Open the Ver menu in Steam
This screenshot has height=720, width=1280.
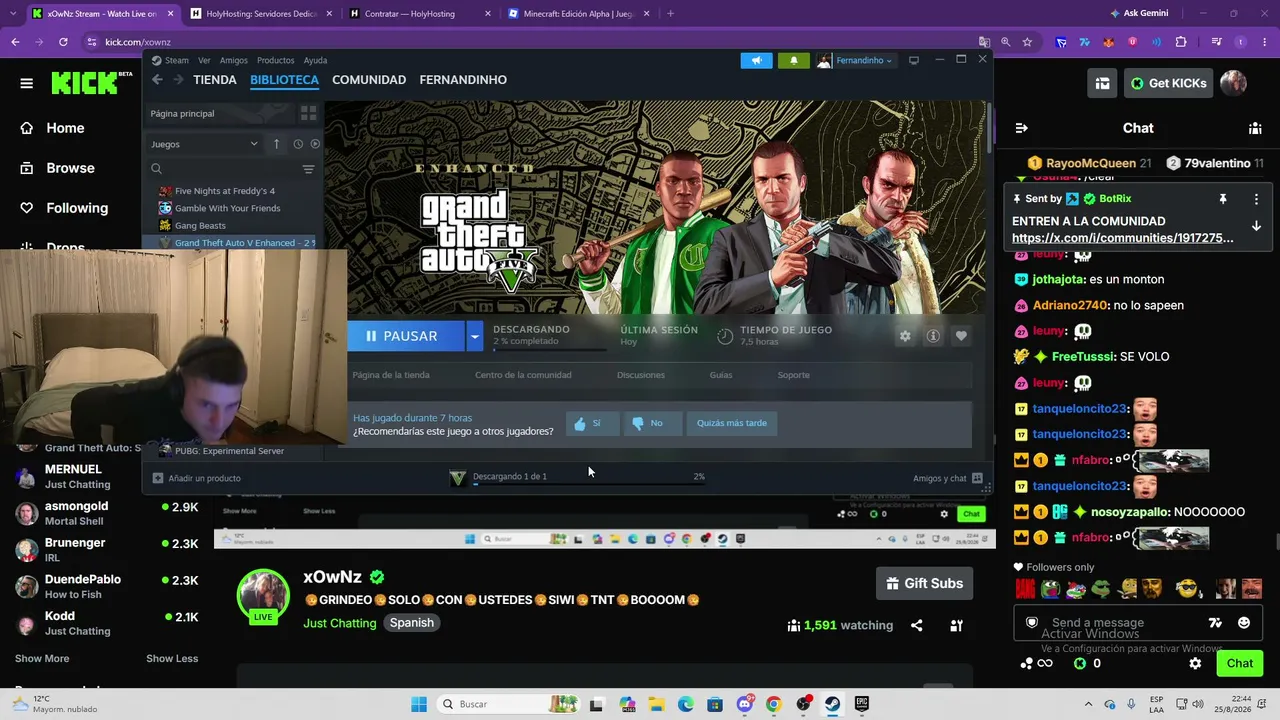pyautogui.click(x=204, y=60)
